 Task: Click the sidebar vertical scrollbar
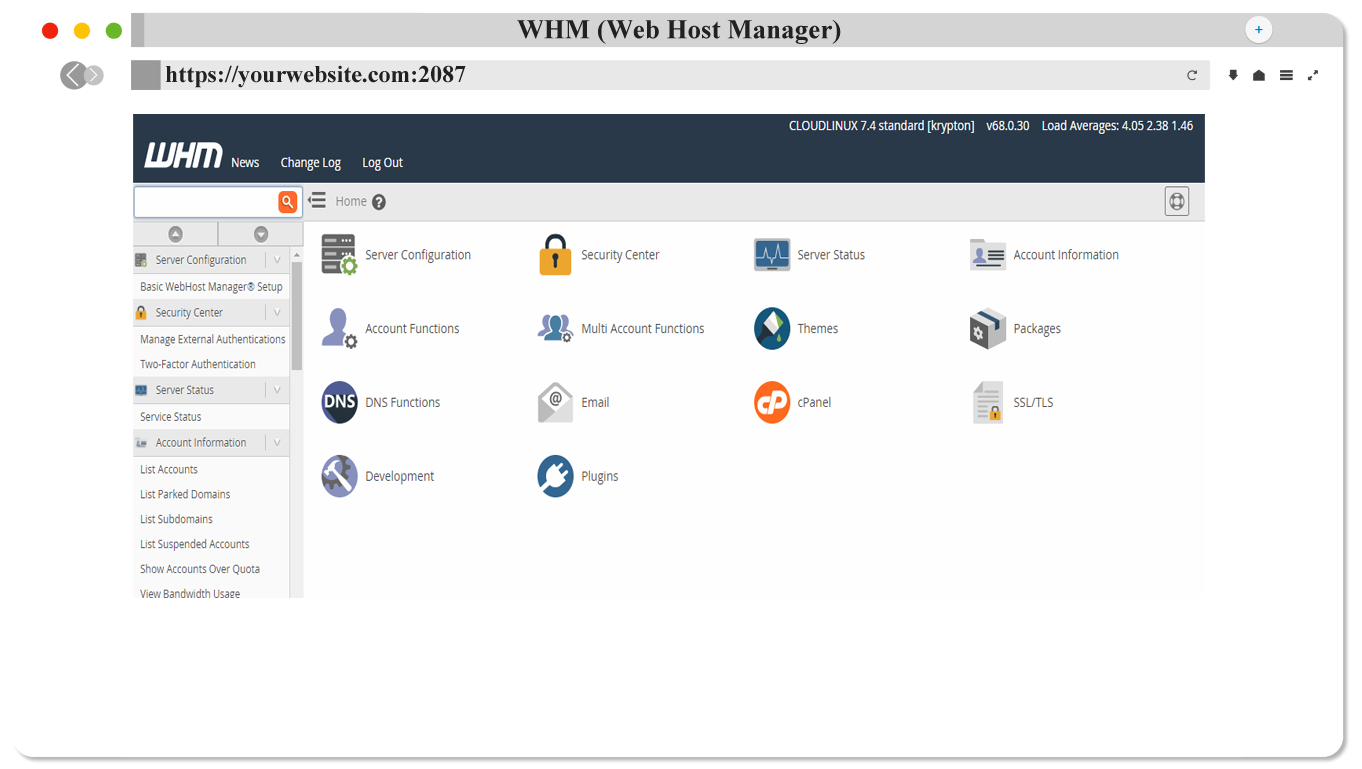click(x=296, y=317)
